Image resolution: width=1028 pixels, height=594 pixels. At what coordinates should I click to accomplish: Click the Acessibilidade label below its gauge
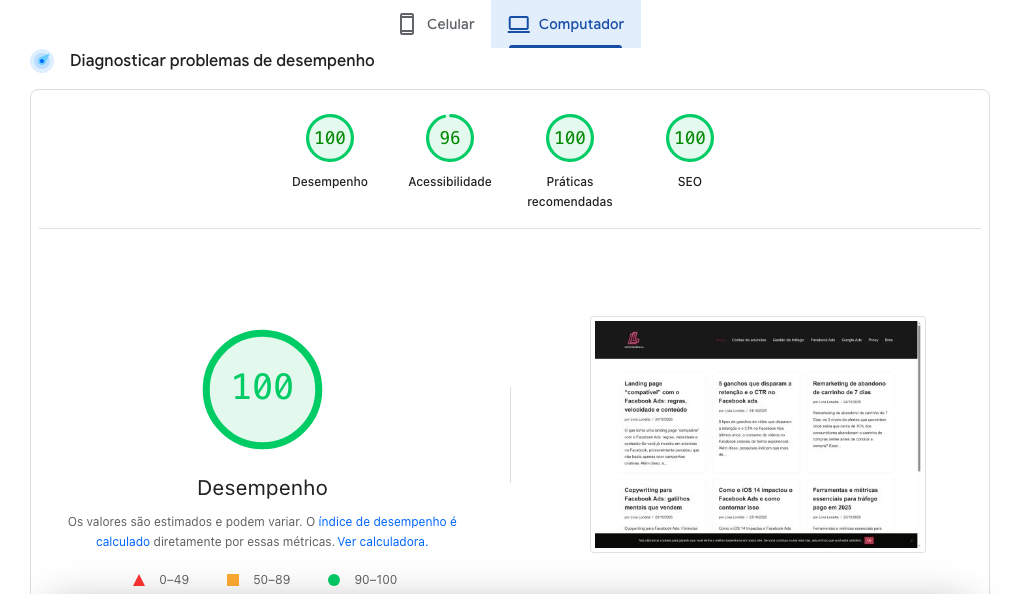tap(450, 181)
